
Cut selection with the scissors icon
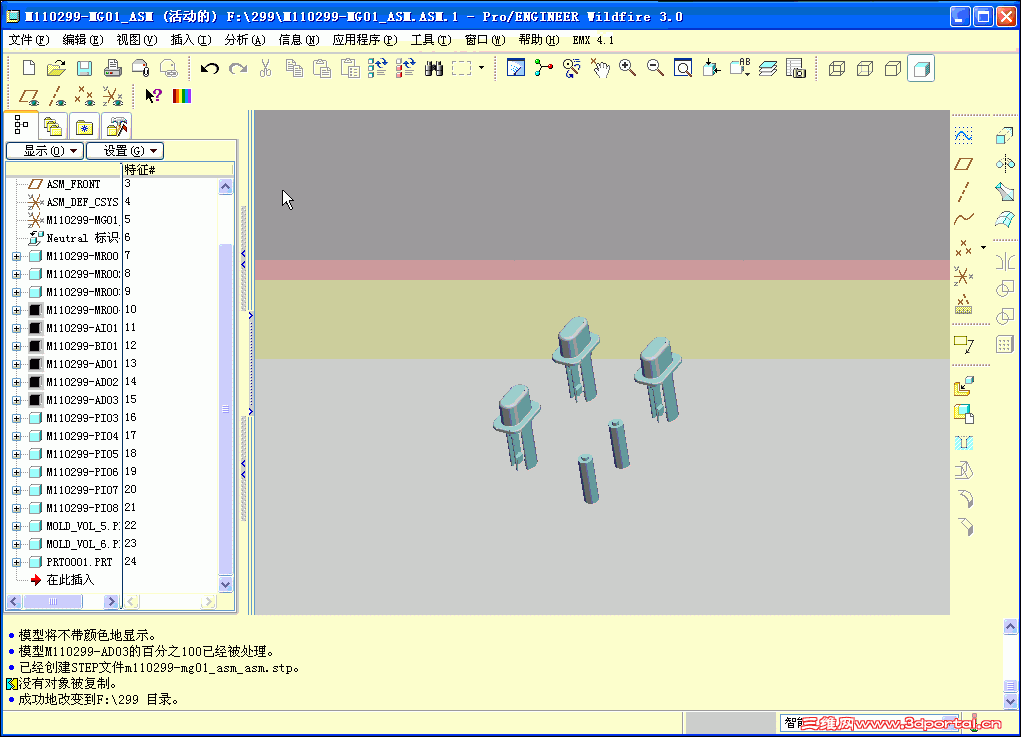[x=266, y=68]
